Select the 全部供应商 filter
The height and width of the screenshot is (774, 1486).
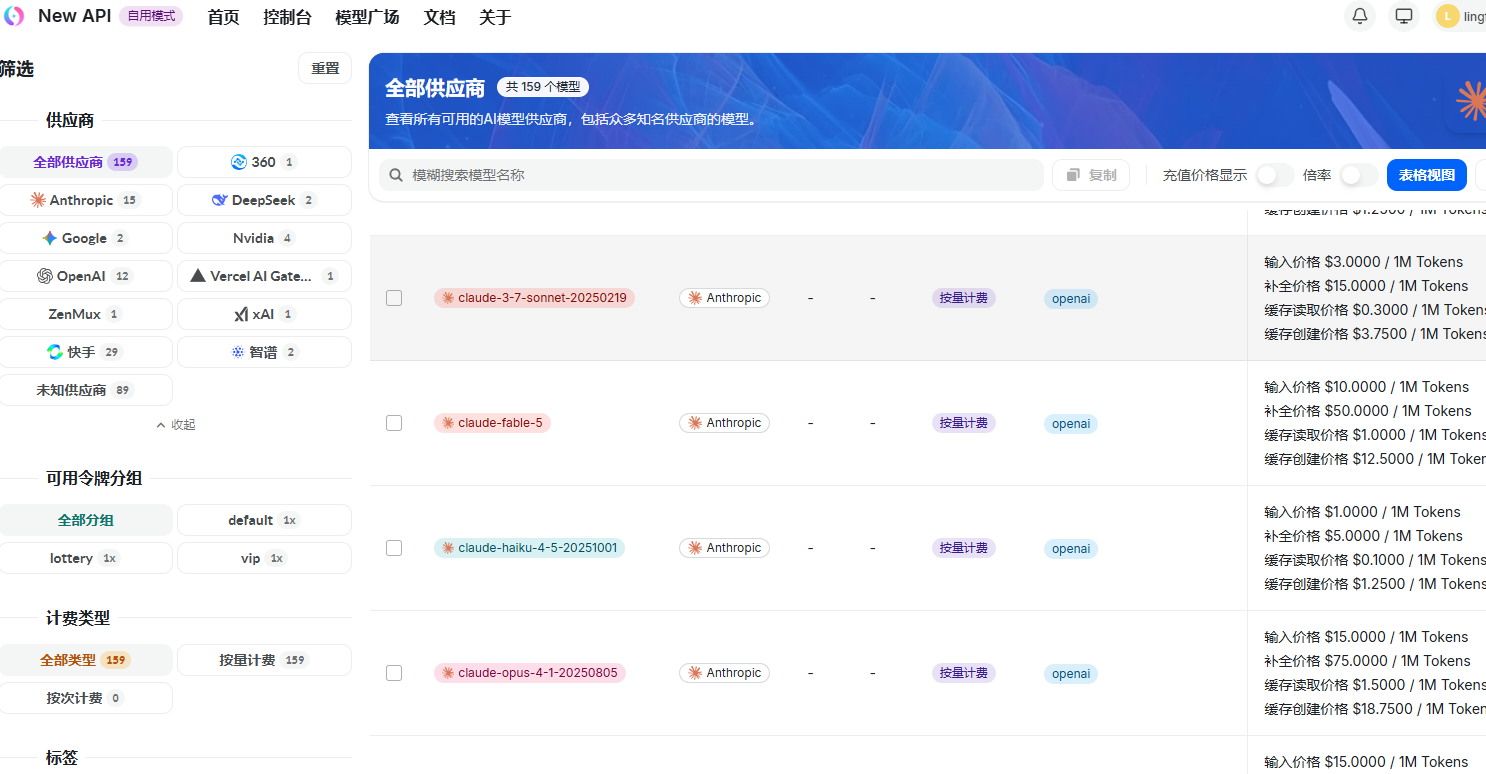86,162
